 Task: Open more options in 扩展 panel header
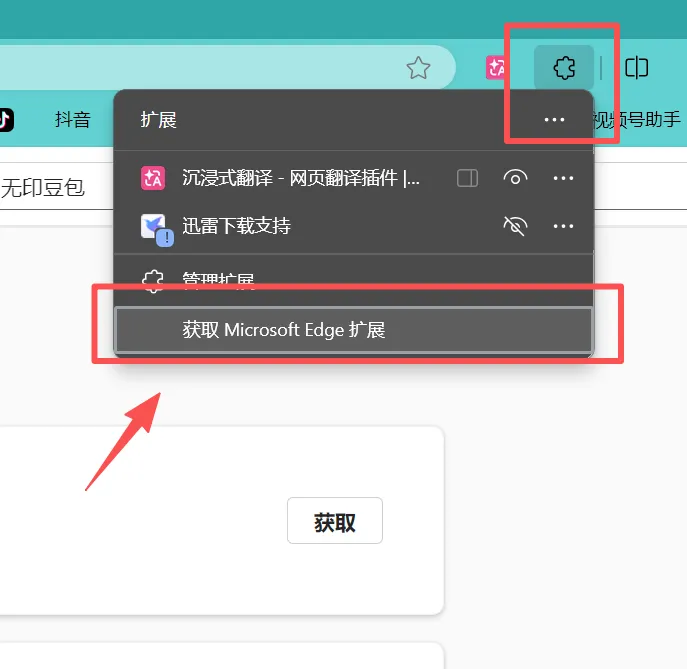pos(554,119)
